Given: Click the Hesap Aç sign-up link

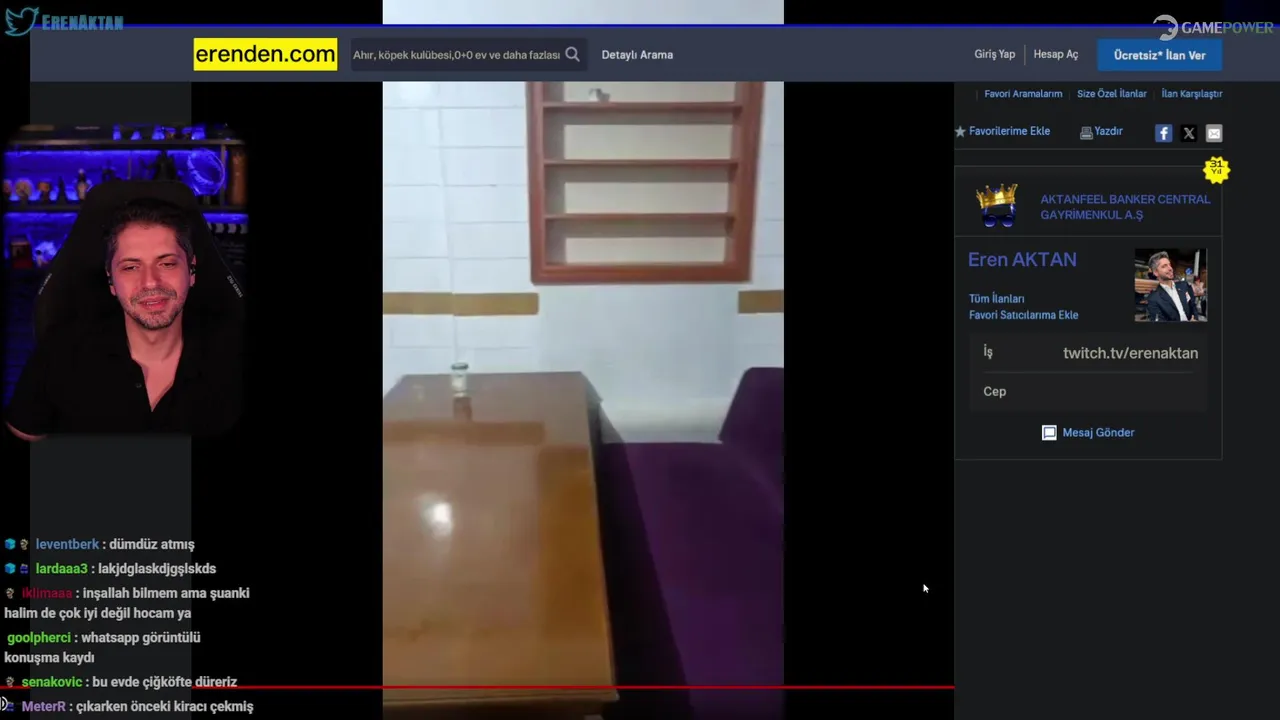Looking at the screenshot, I should (1056, 54).
